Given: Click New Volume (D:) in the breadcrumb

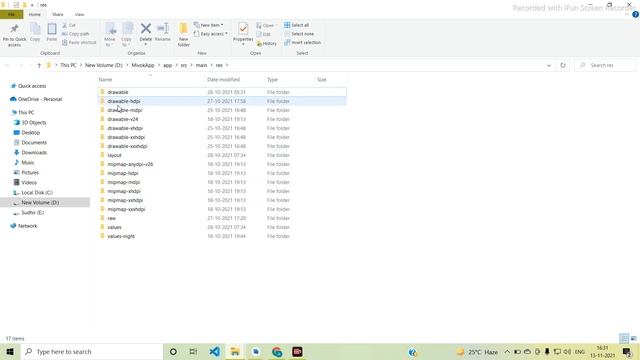Looking at the screenshot, I should pyautogui.click(x=104, y=65).
